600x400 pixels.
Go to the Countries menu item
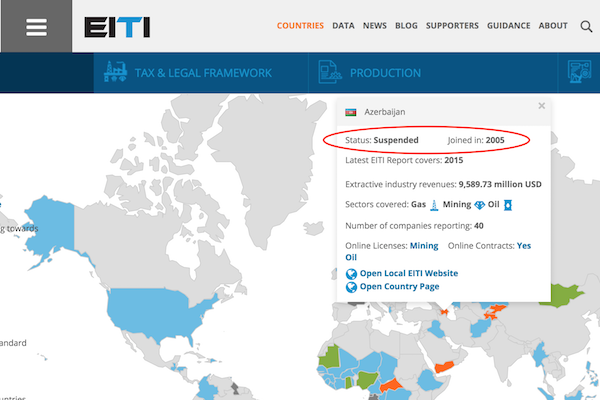point(300,26)
